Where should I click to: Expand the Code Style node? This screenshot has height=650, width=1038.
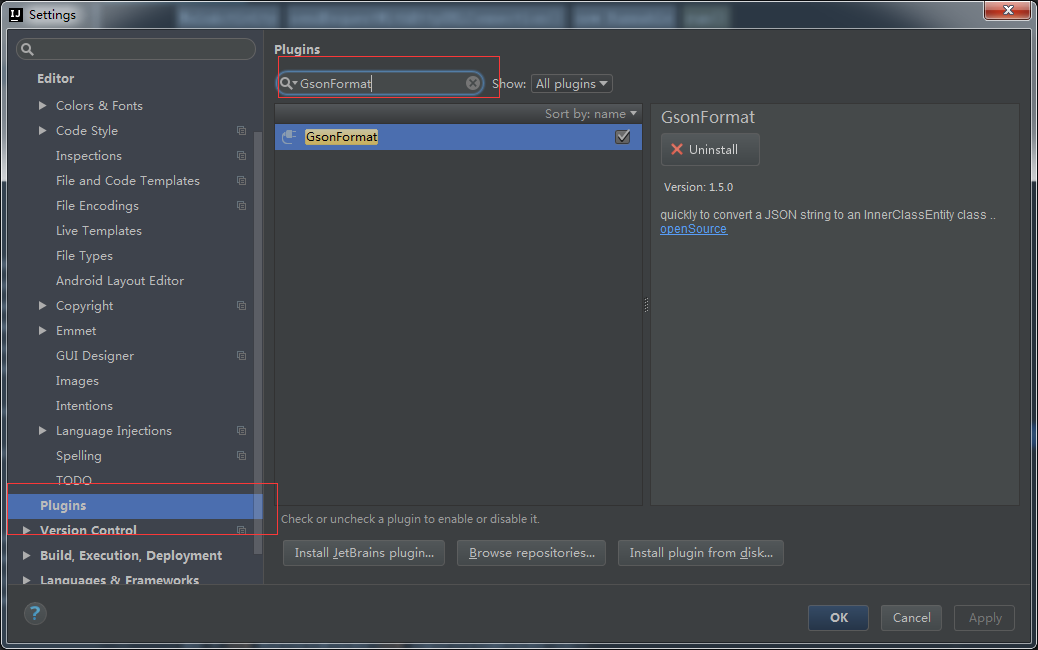pyautogui.click(x=42, y=131)
